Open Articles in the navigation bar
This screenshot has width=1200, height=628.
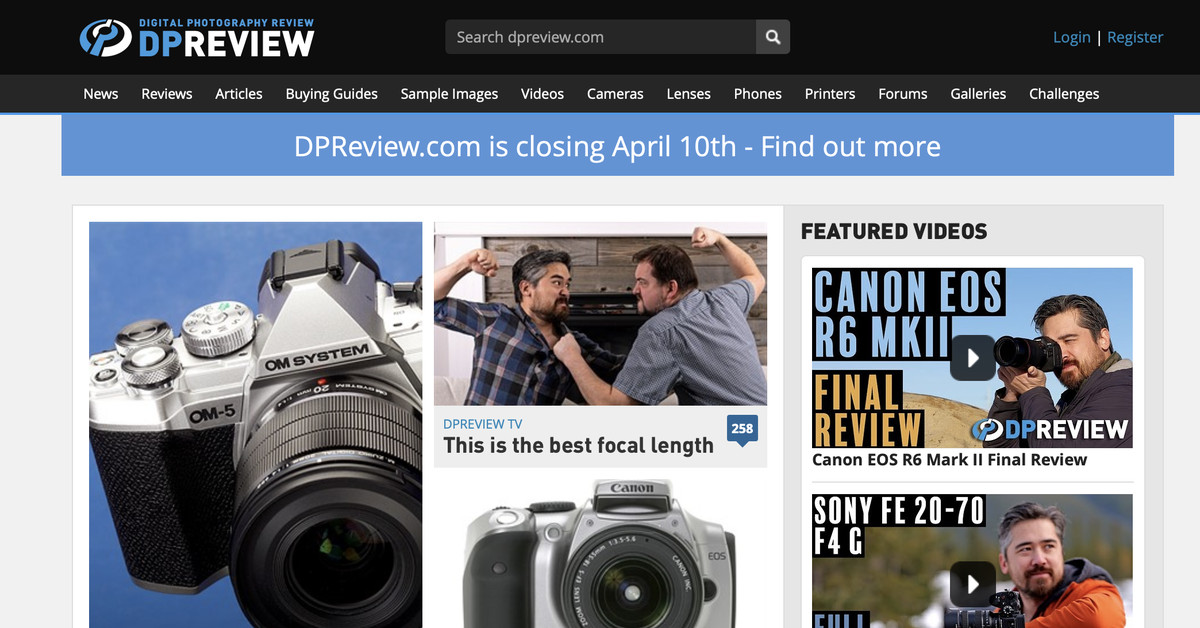pos(239,94)
